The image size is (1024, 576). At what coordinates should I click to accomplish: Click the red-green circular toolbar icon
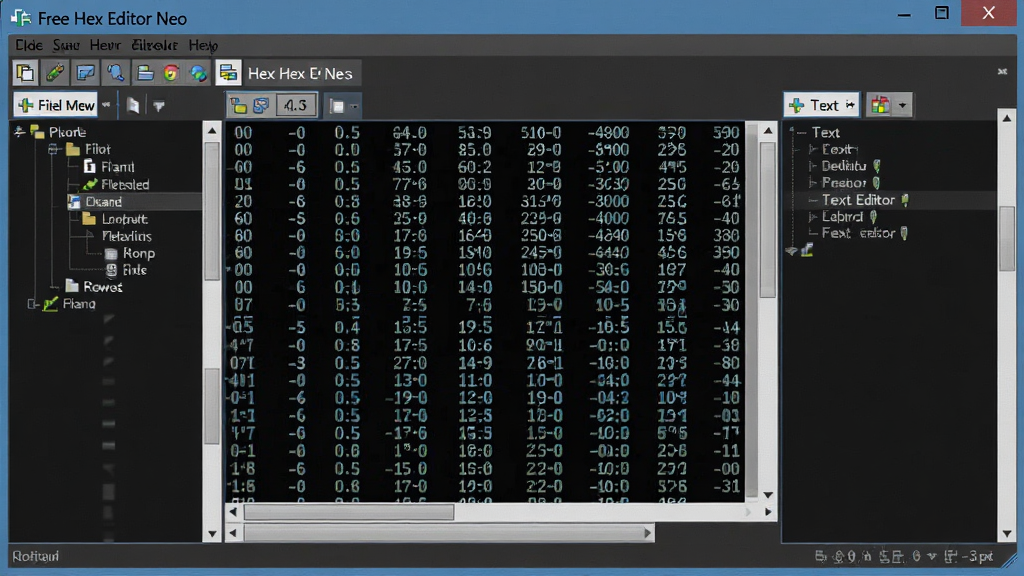[x=171, y=73]
